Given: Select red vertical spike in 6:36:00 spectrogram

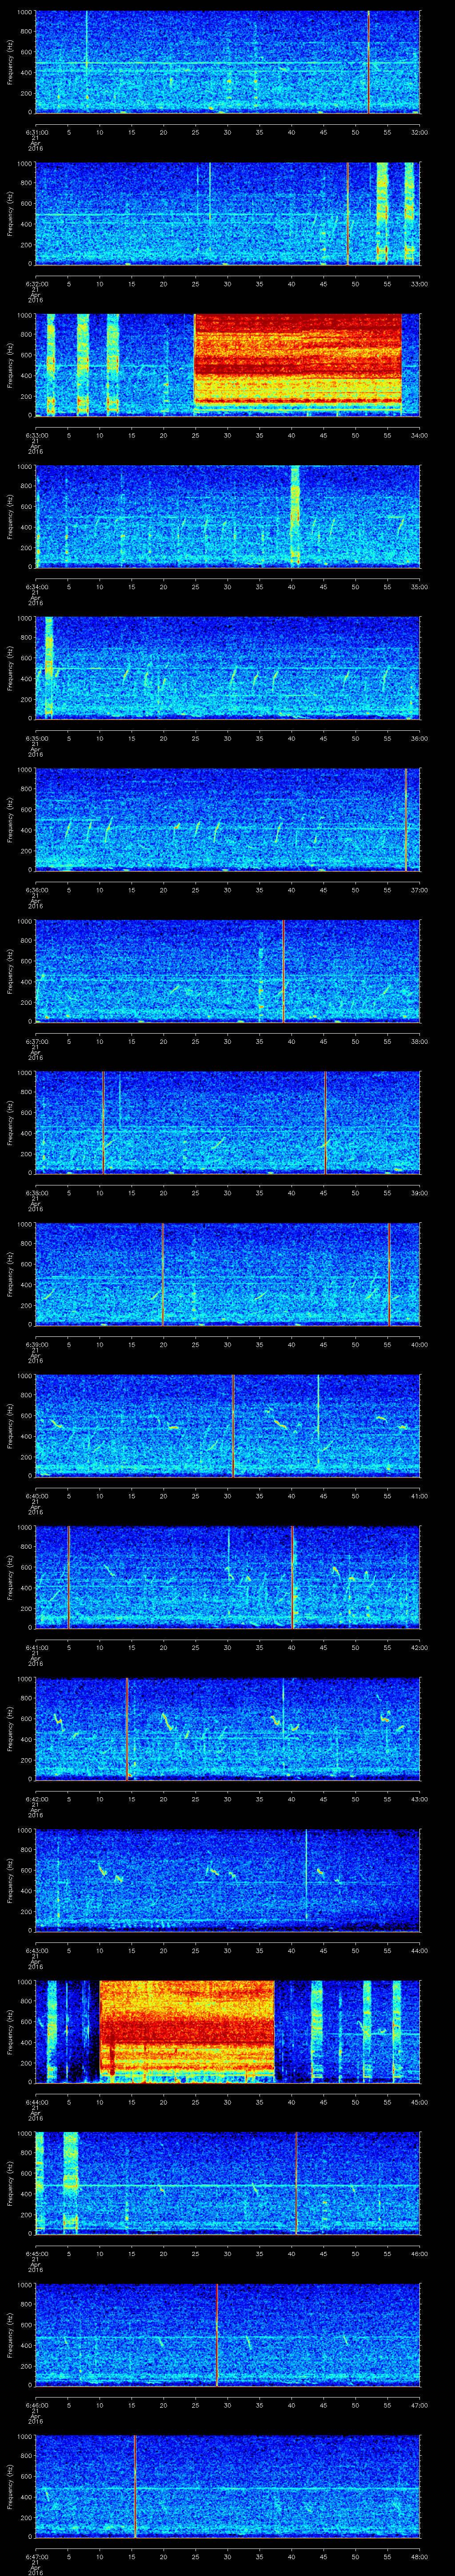Looking at the screenshot, I should [x=406, y=819].
